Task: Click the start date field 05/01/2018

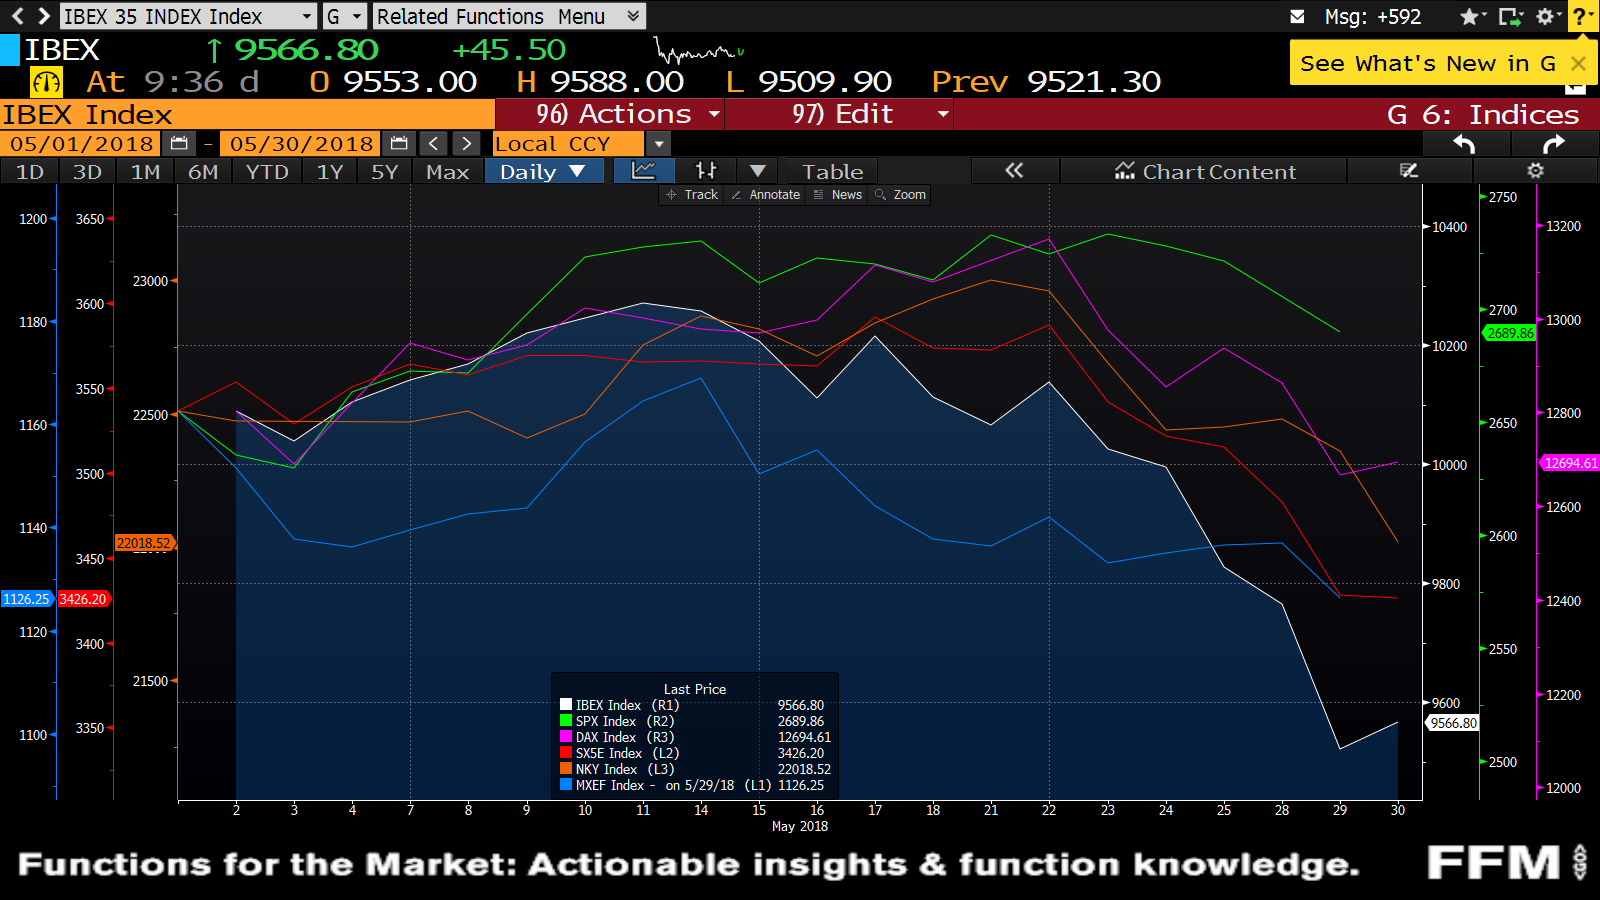Action: pos(82,144)
